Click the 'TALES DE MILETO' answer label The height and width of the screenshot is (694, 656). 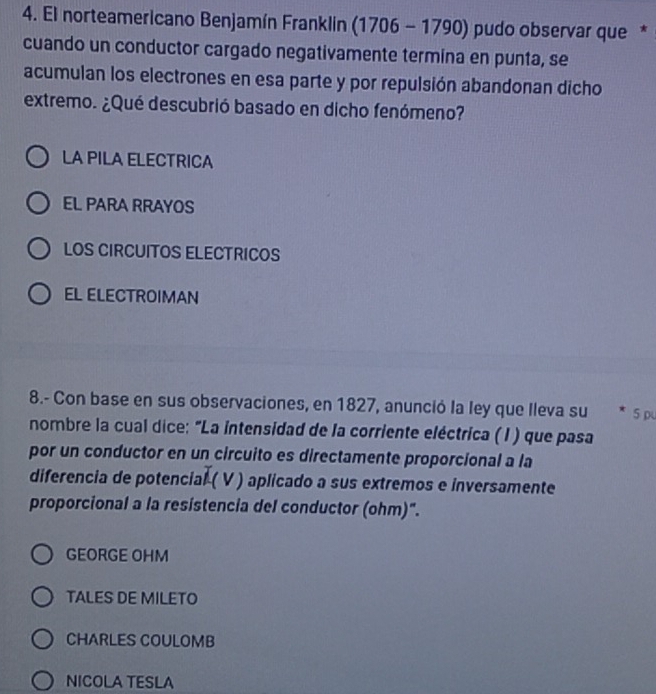[x=132, y=598]
